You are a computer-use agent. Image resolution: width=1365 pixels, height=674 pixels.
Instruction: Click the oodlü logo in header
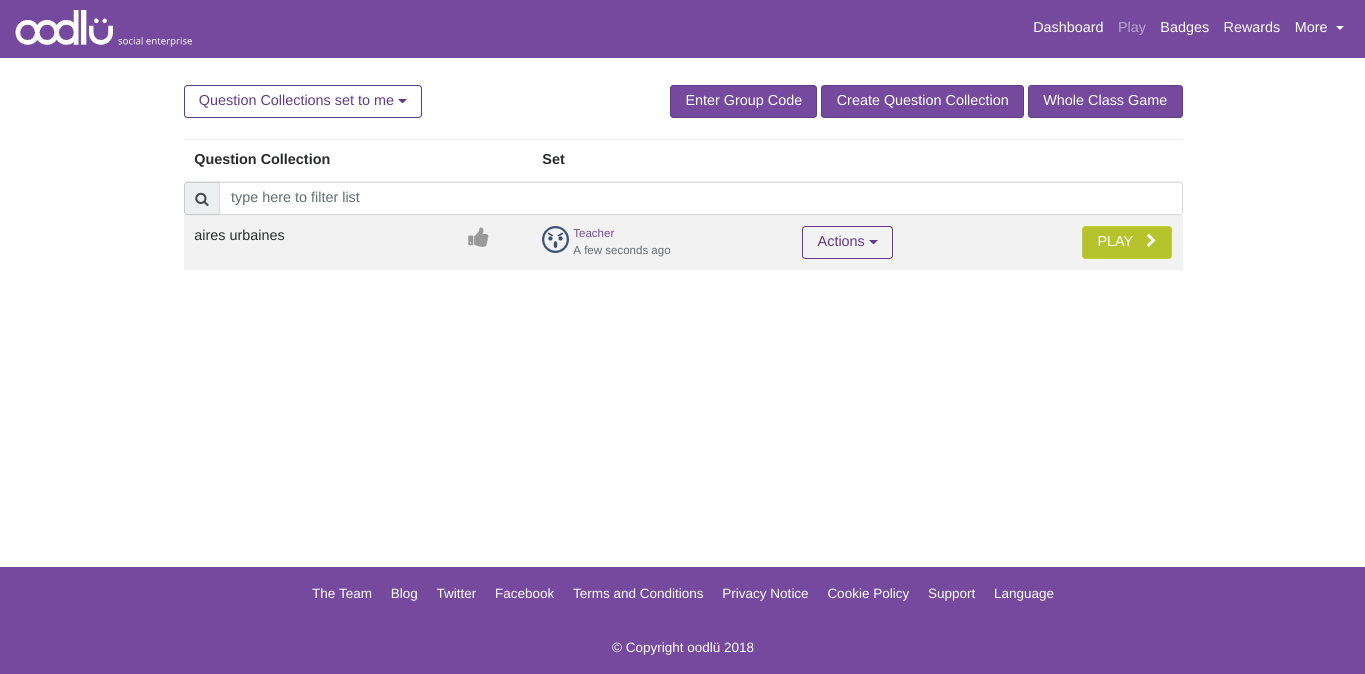pyautogui.click(x=103, y=28)
